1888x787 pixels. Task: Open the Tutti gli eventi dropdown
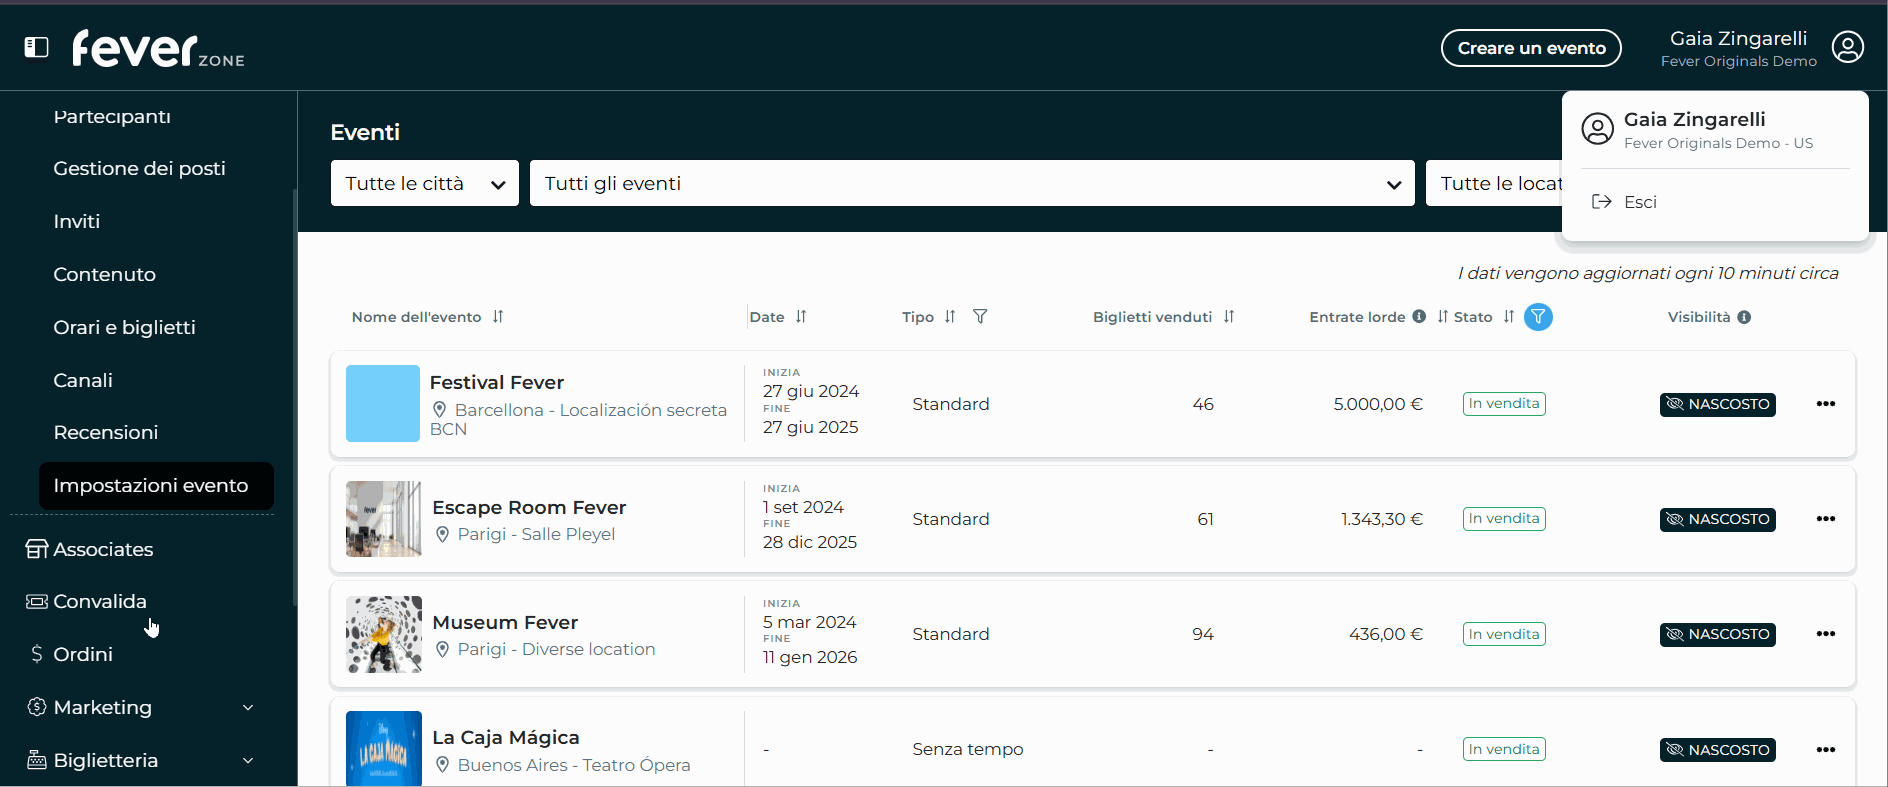(972, 183)
